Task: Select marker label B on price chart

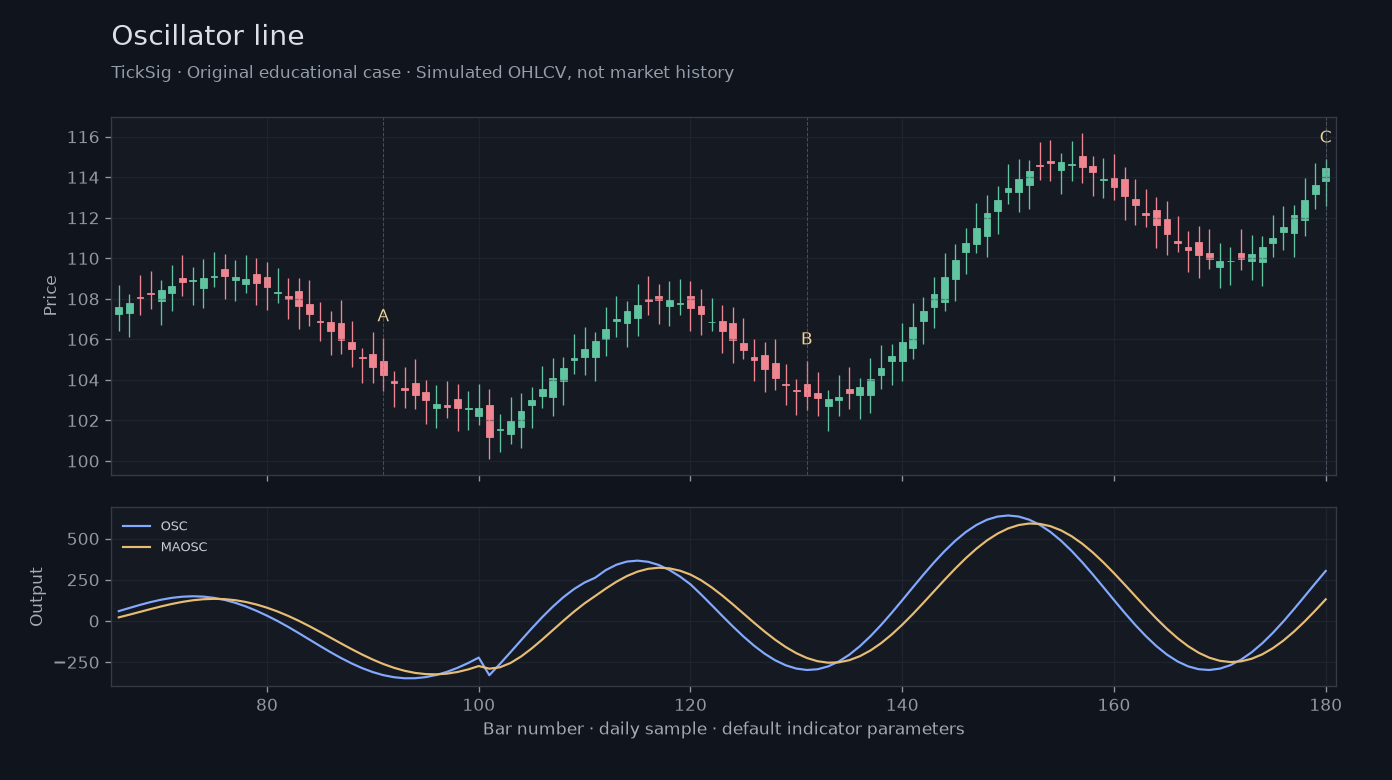Action: pyautogui.click(x=806, y=339)
